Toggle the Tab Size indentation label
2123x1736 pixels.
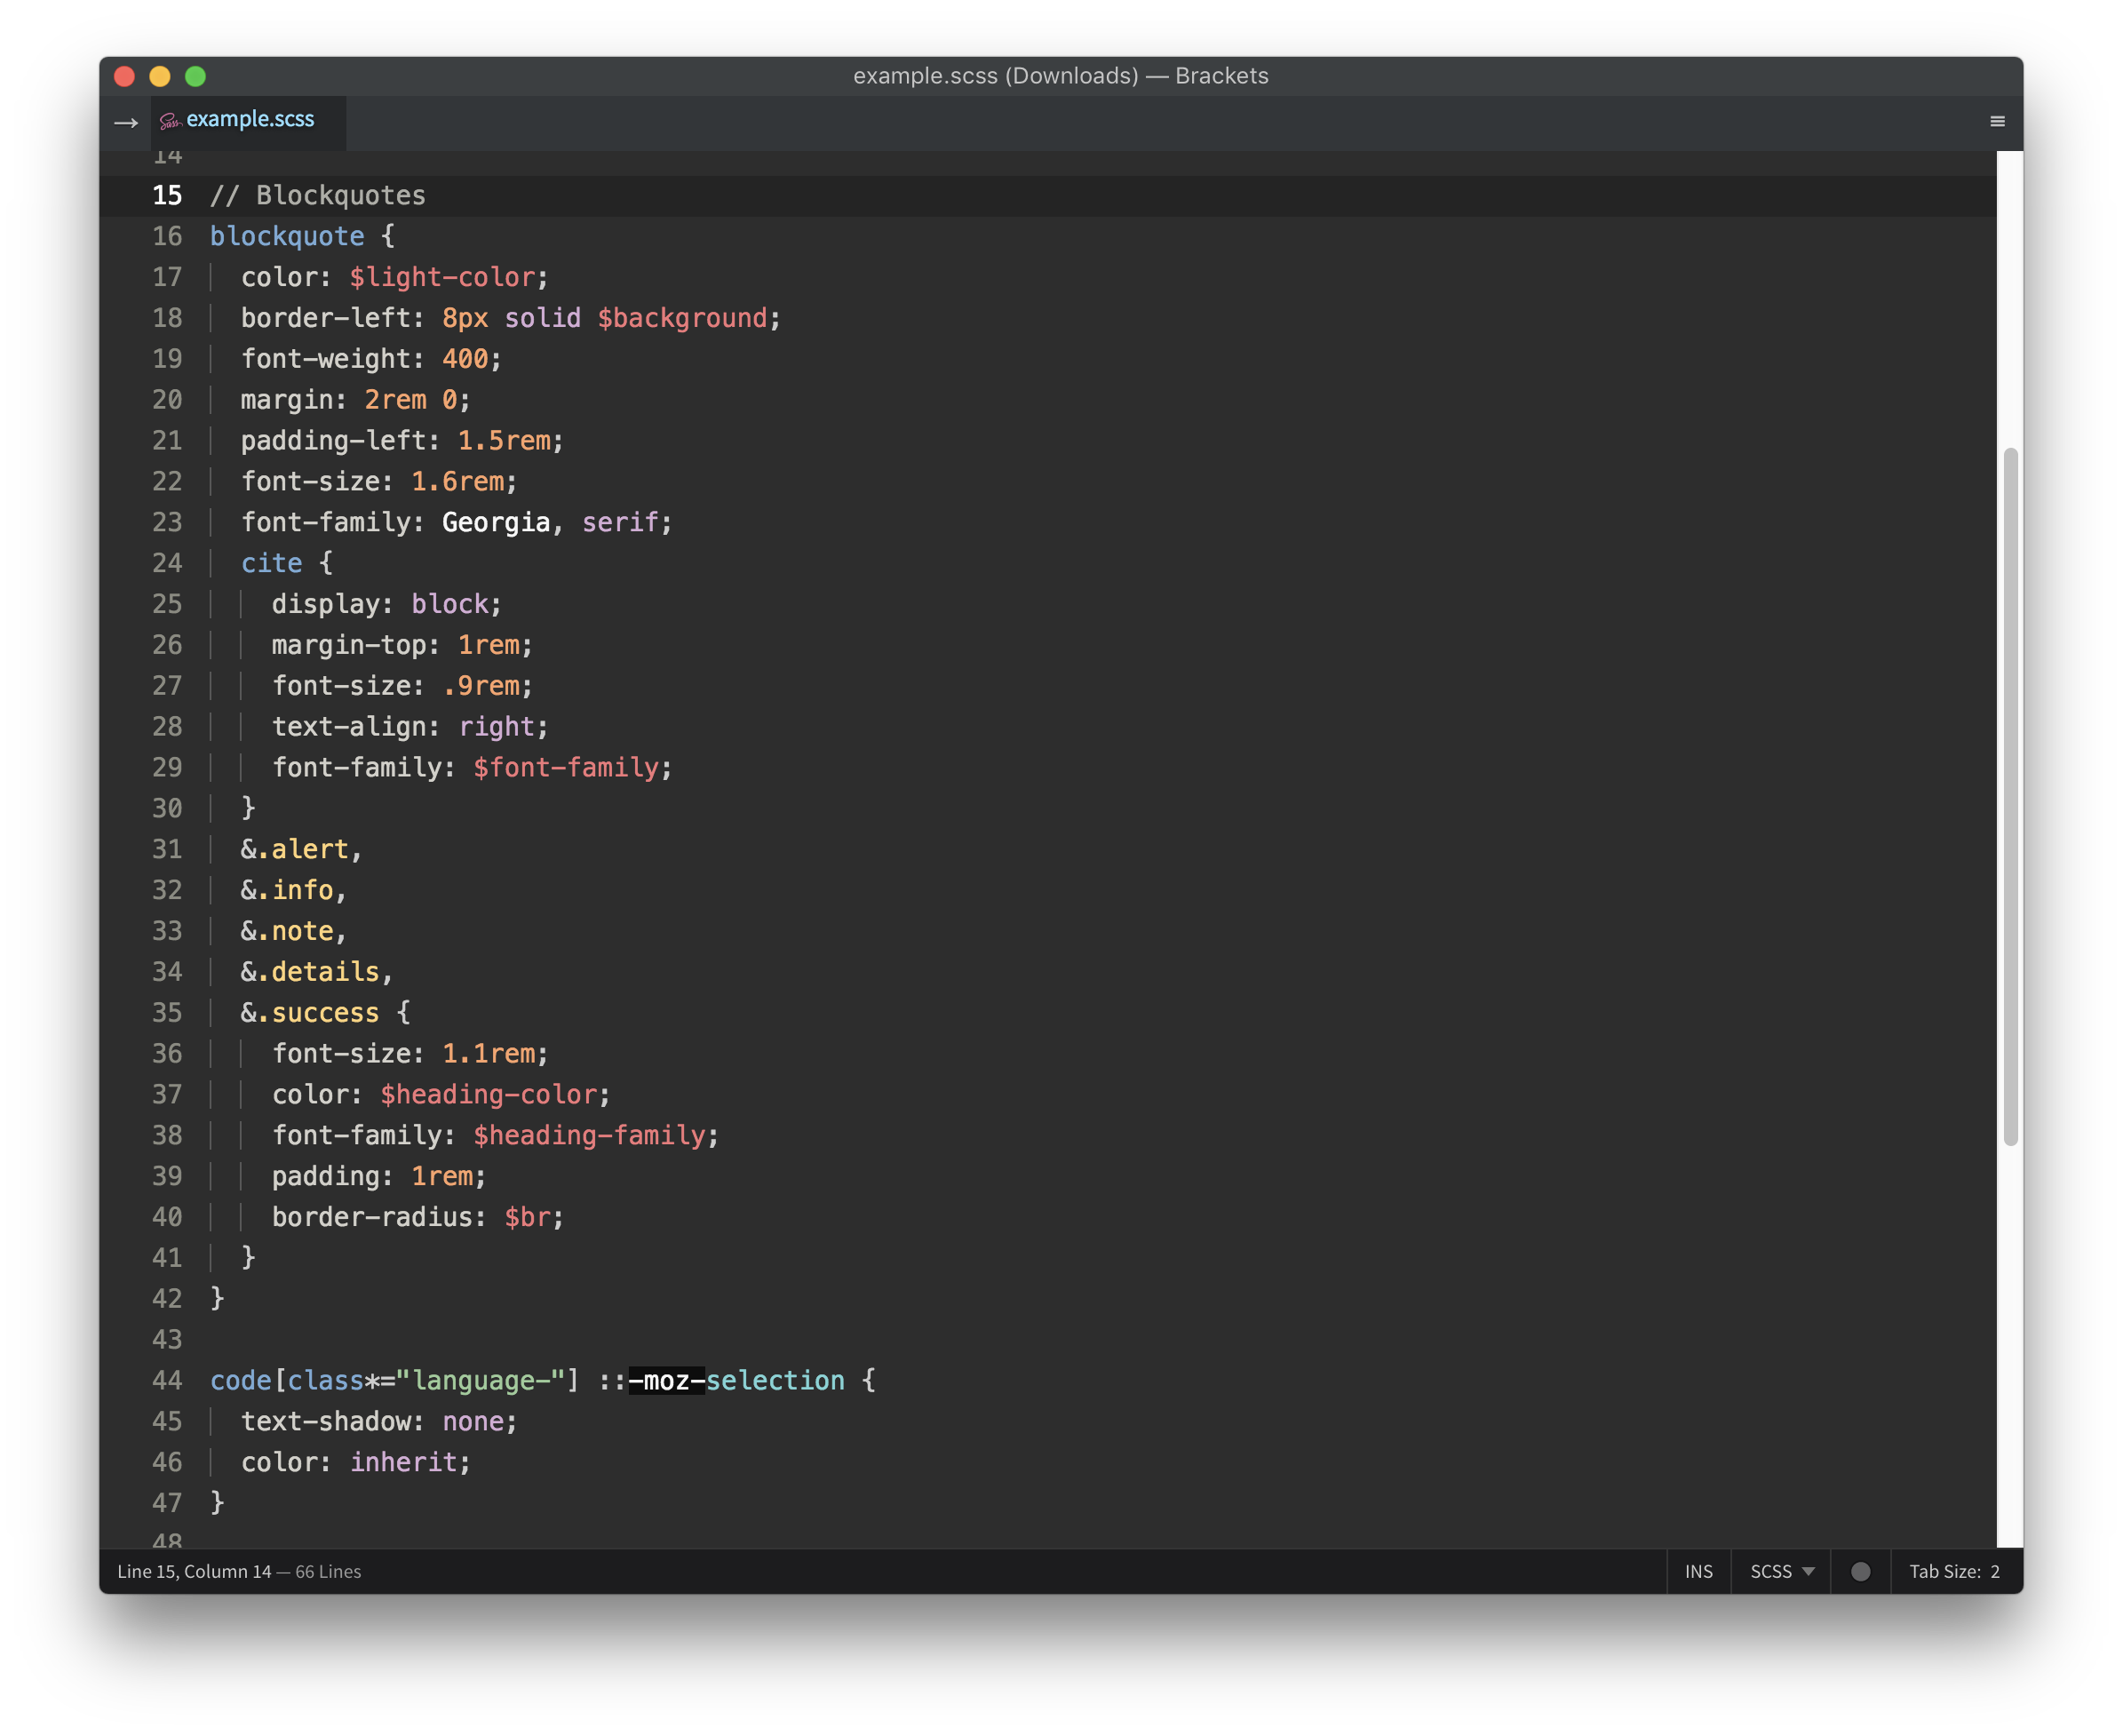coord(1944,1571)
